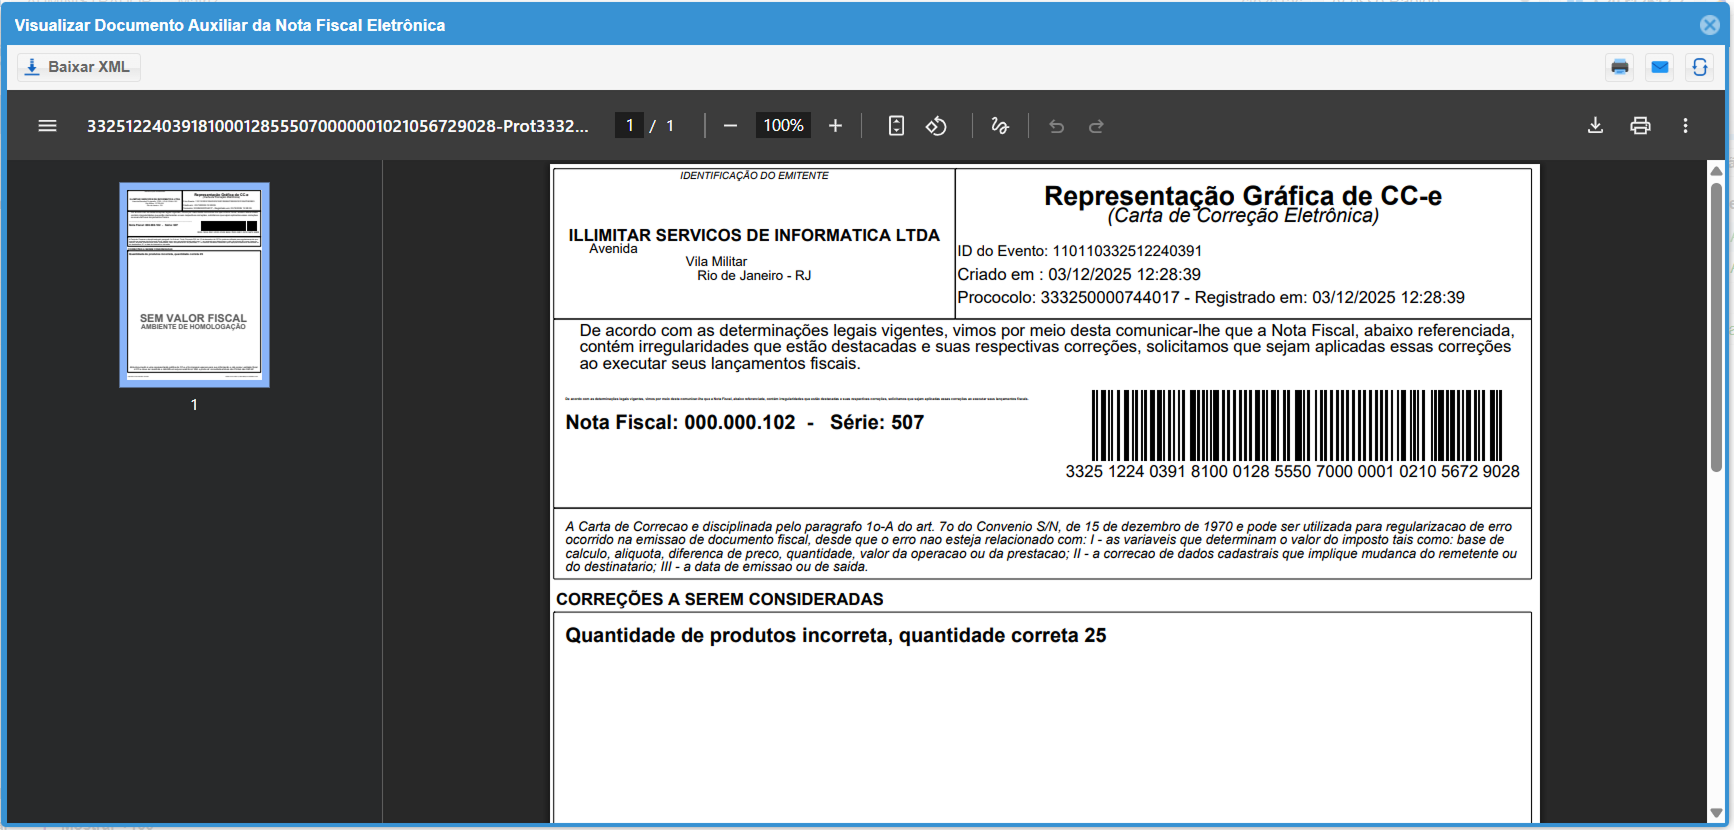Send document by email envelope icon
The width and height of the screenshot is (1734, 830).
tap(1660, 67)
